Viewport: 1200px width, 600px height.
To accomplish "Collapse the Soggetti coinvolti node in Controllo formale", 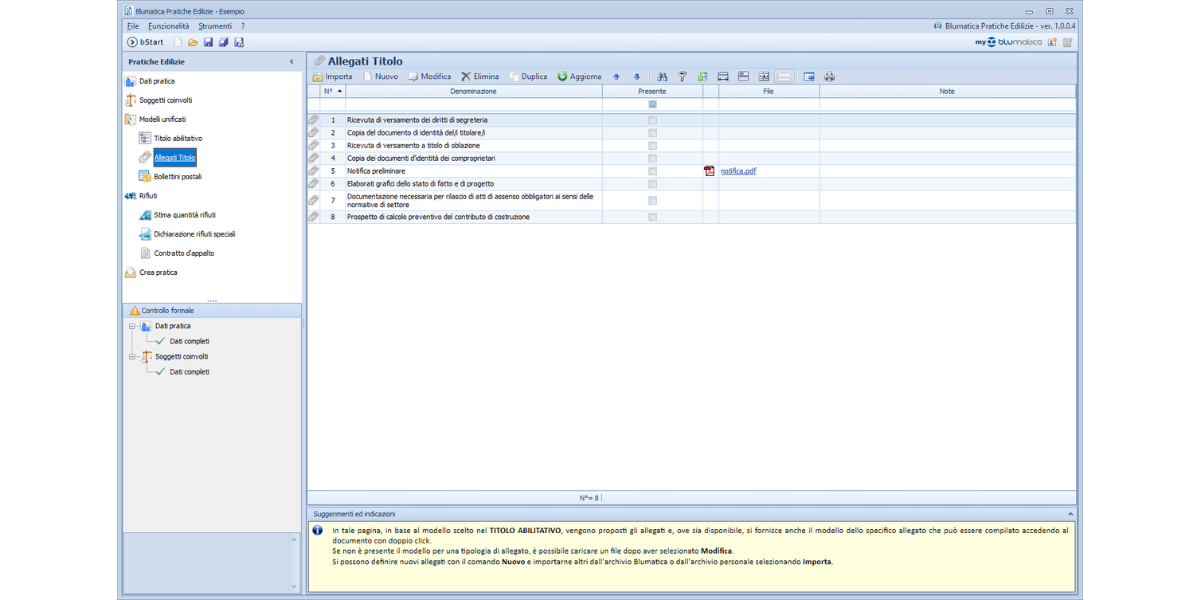I will 132,356.
